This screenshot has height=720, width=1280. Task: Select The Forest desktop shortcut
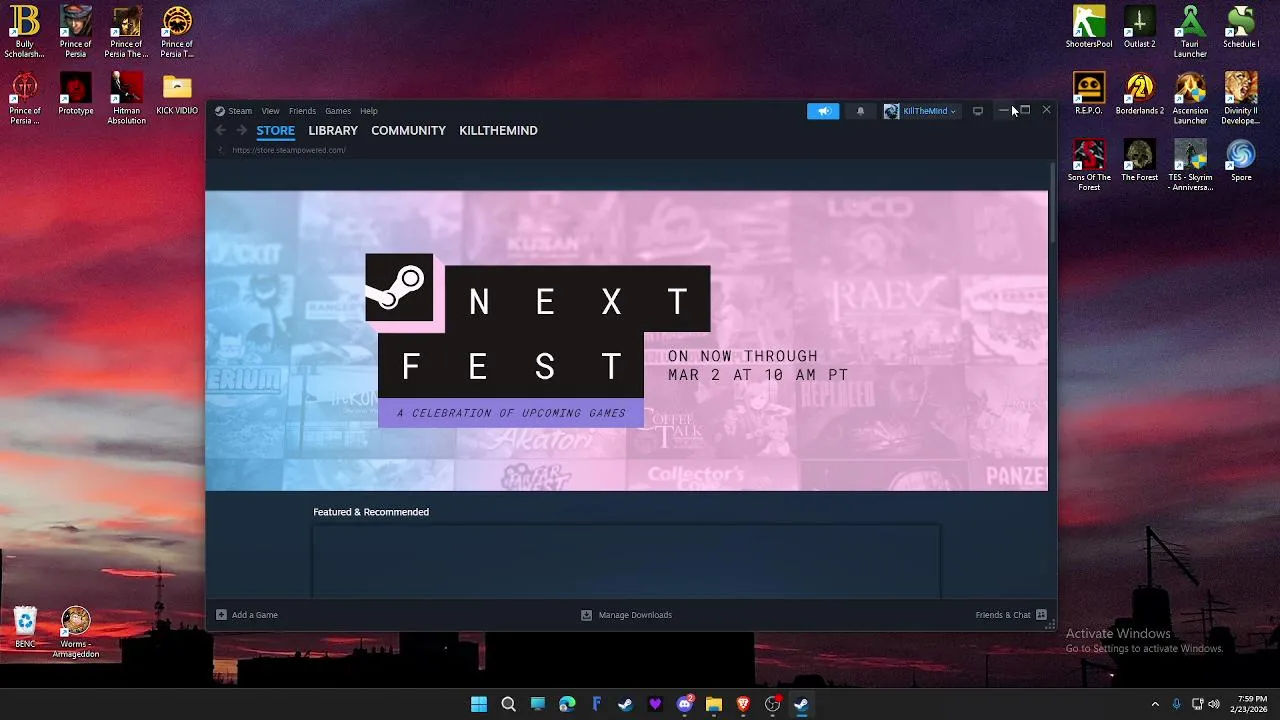[1139, 161]
